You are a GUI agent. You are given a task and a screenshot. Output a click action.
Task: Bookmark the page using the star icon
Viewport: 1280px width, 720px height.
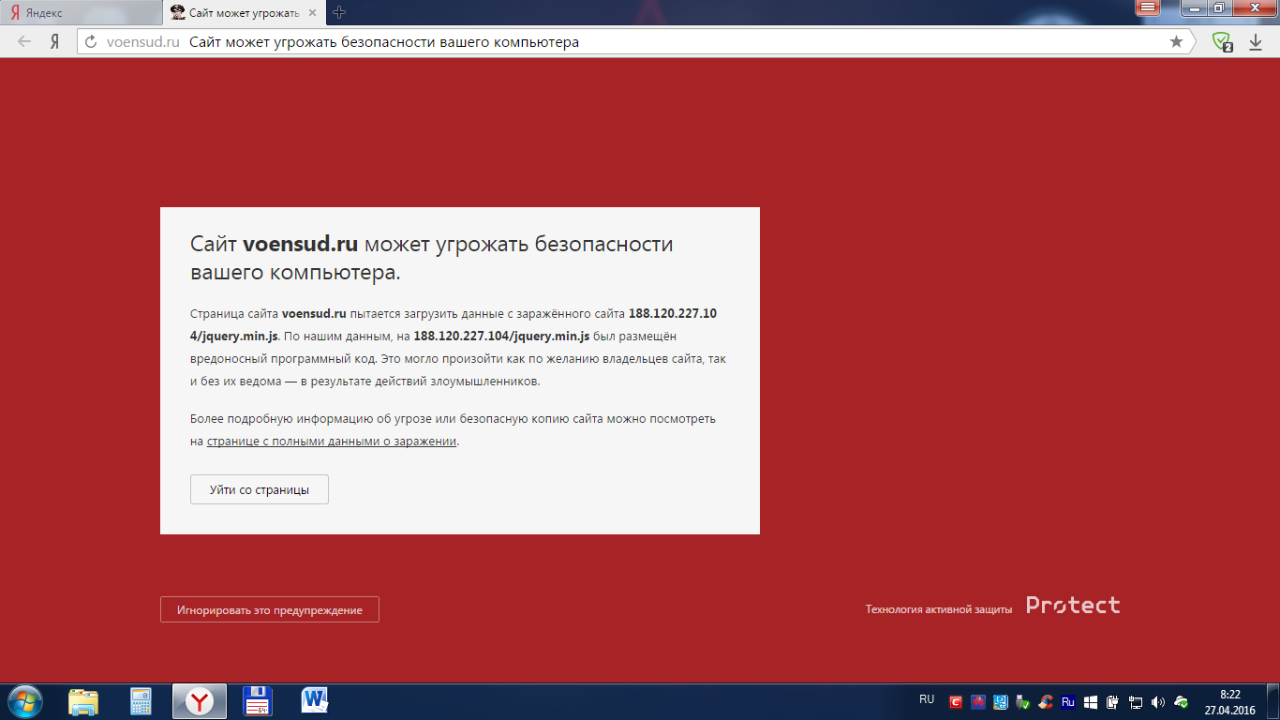(x=1176, y=42)
